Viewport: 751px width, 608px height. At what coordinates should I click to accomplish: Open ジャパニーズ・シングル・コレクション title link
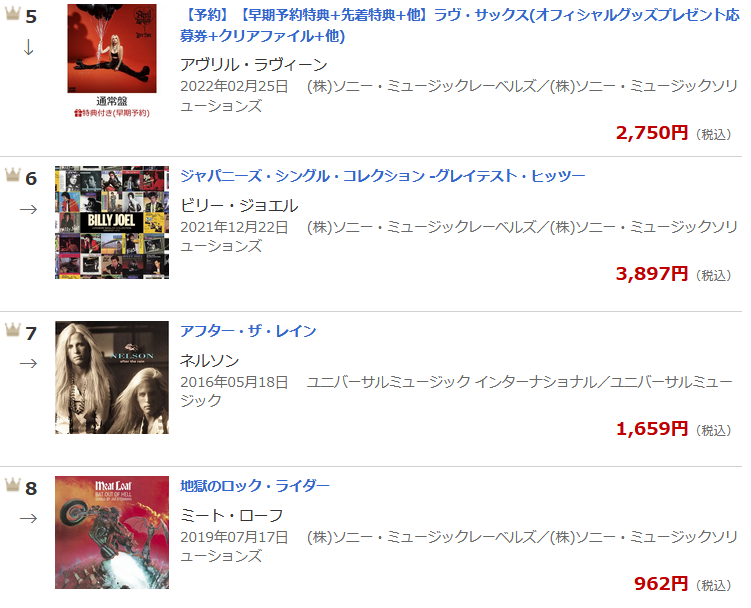(383, 176)
